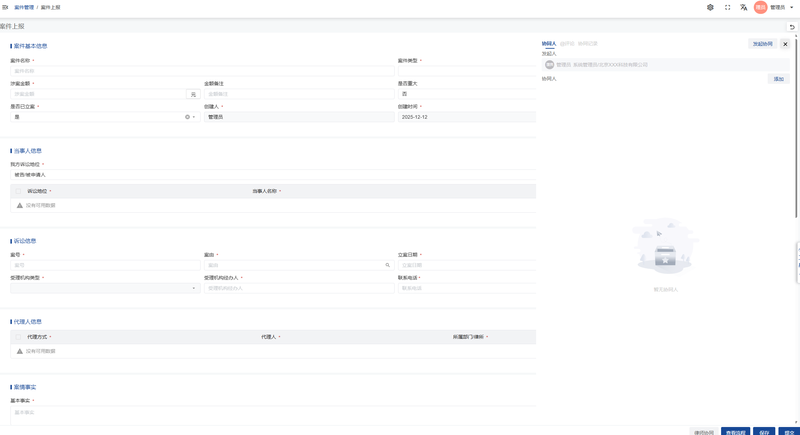This screenshot has width=800, height=435.
Task: Click the 元 currency unit addon
Action: click(x=193, y=94)
